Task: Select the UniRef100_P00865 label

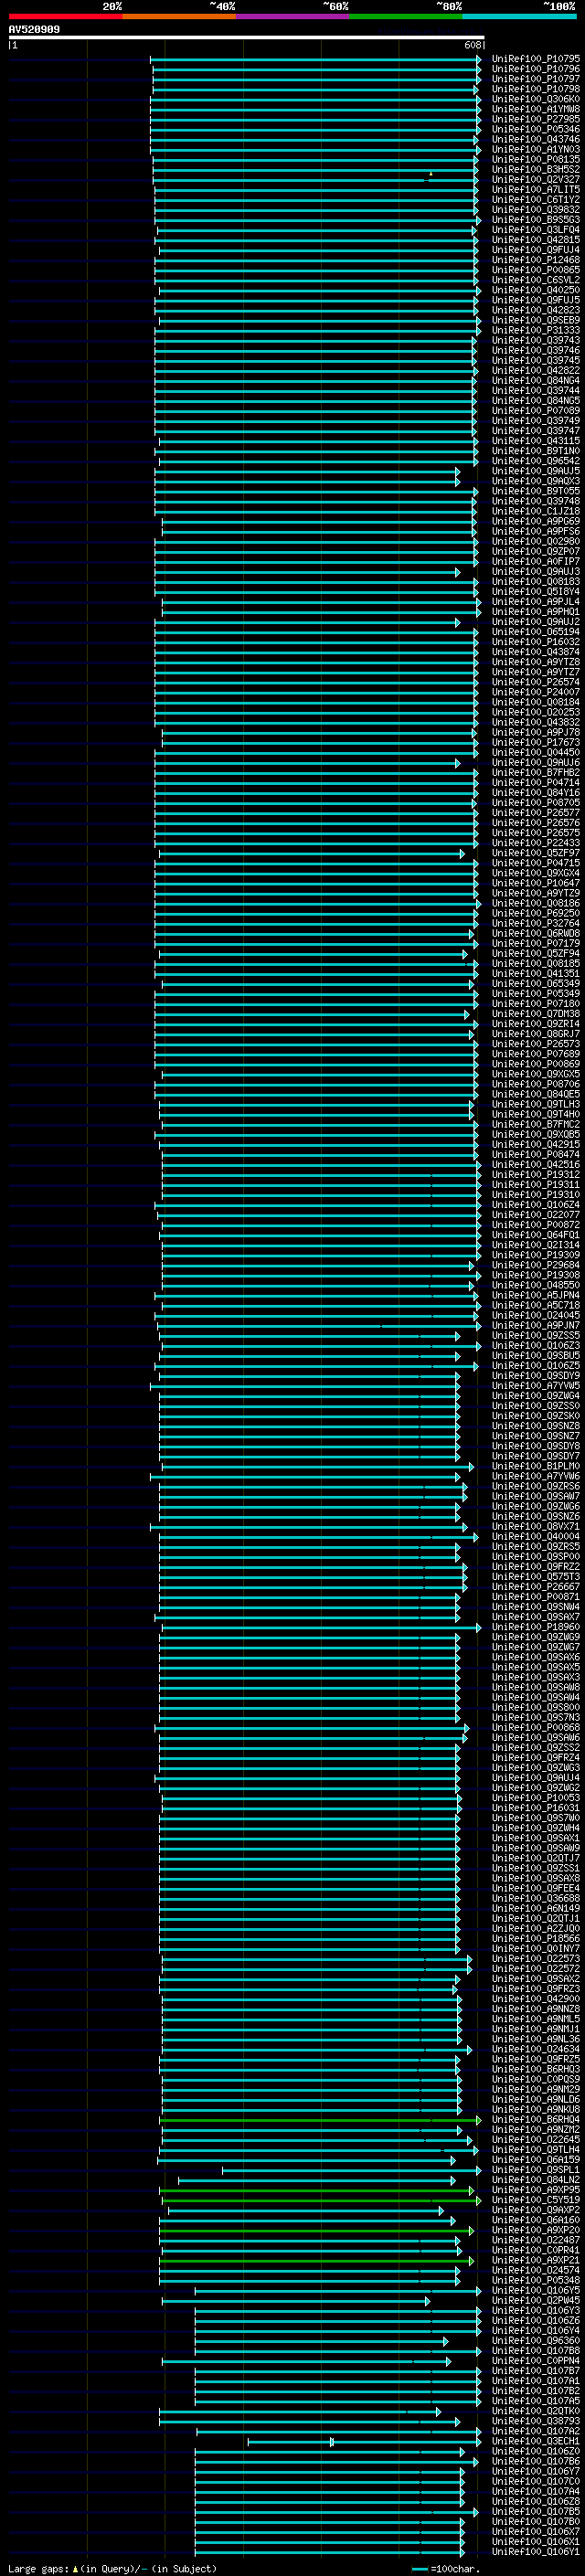Action: pos(536,270)
